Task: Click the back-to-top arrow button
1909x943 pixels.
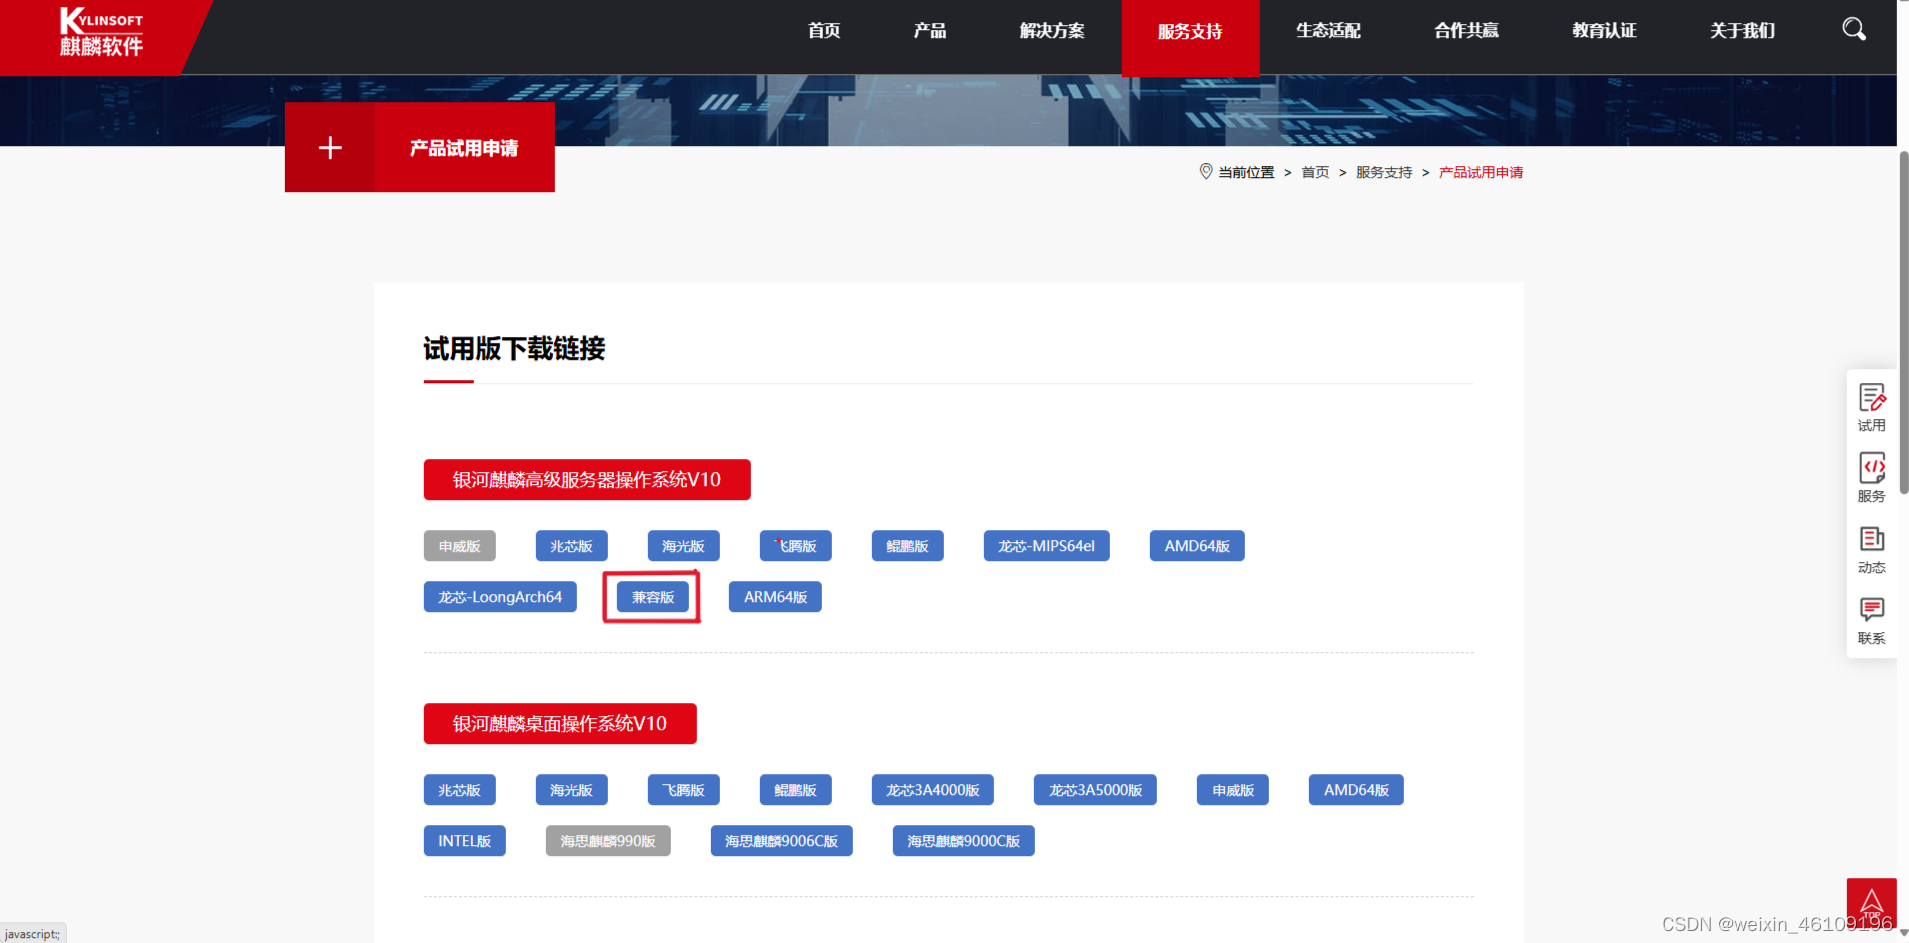Action: click(1871, 903)
